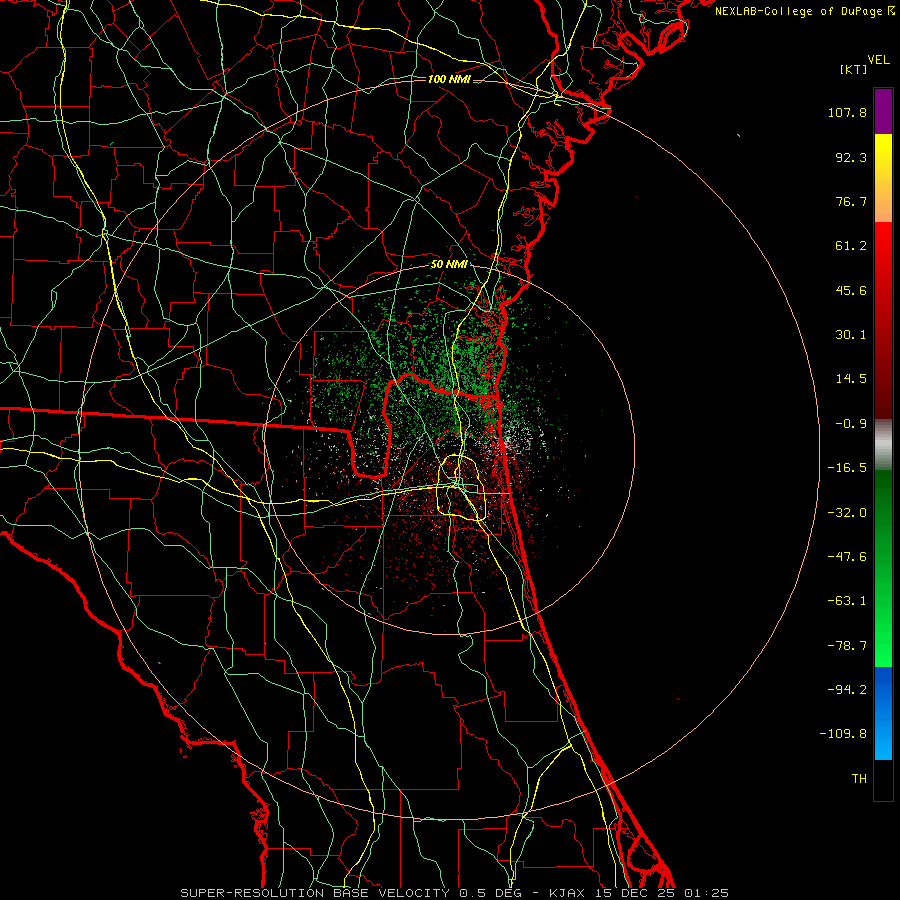Click the NEXLAB-College of DuPage watermark text
Image resolution: width=900 pixels, height=900 pixels.
tap(804, 11)
